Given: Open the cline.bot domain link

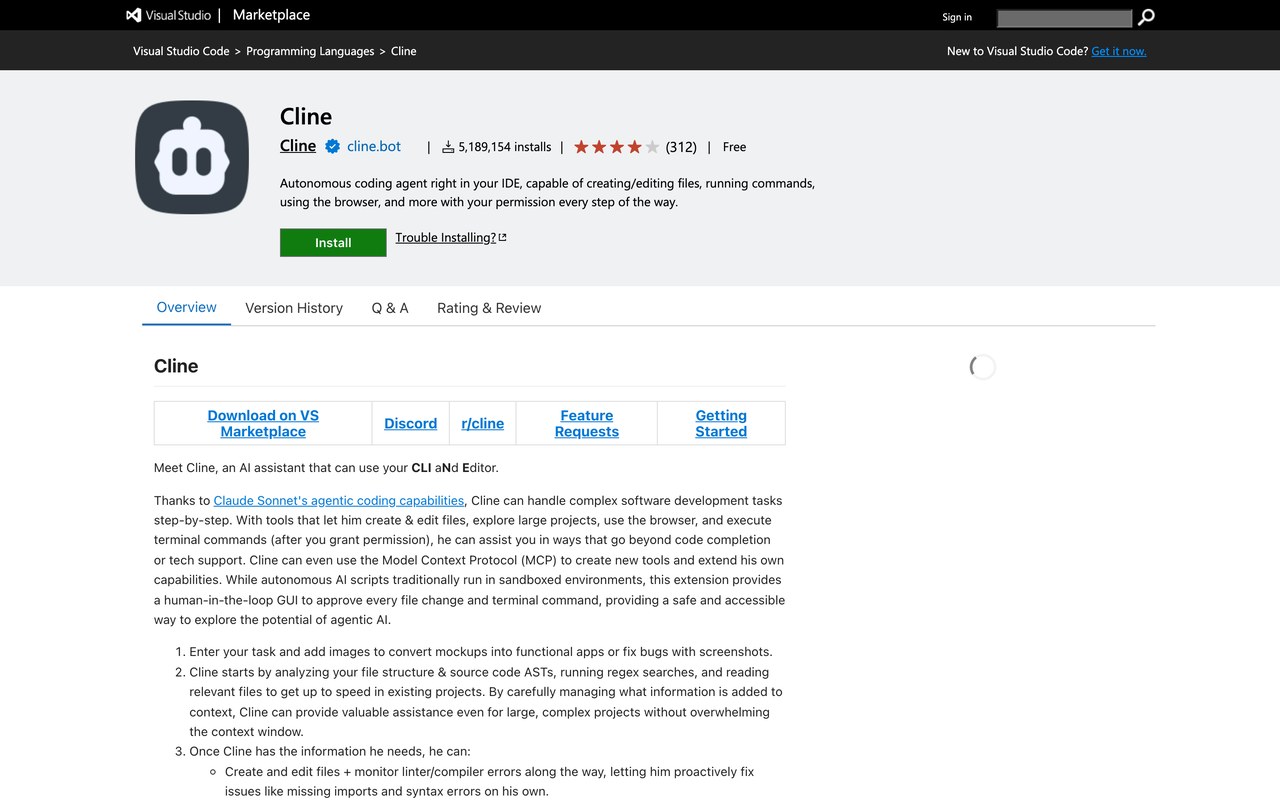Looking at the screenshot, I should click(x=374, y=146).
